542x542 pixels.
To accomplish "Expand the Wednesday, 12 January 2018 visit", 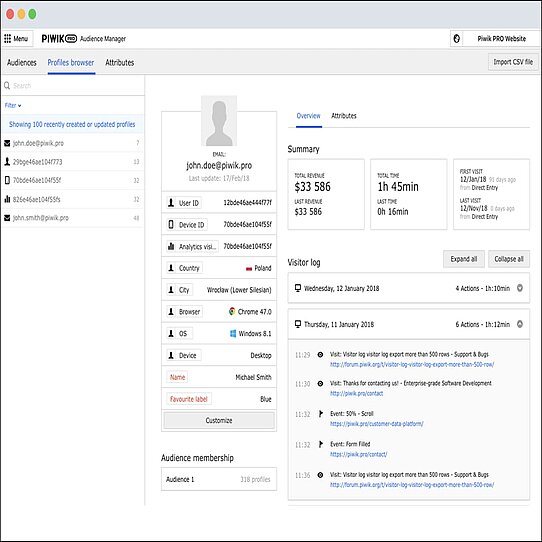I will tap(520, 288).
